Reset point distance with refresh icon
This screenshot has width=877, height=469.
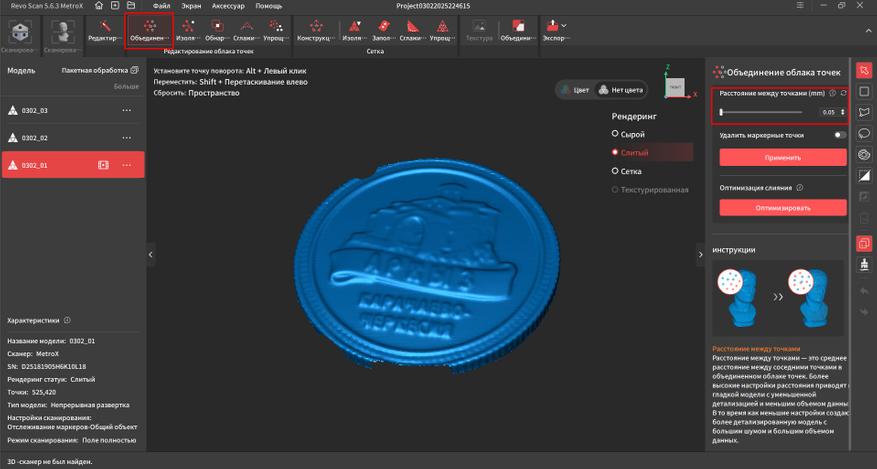coord(843,93)
